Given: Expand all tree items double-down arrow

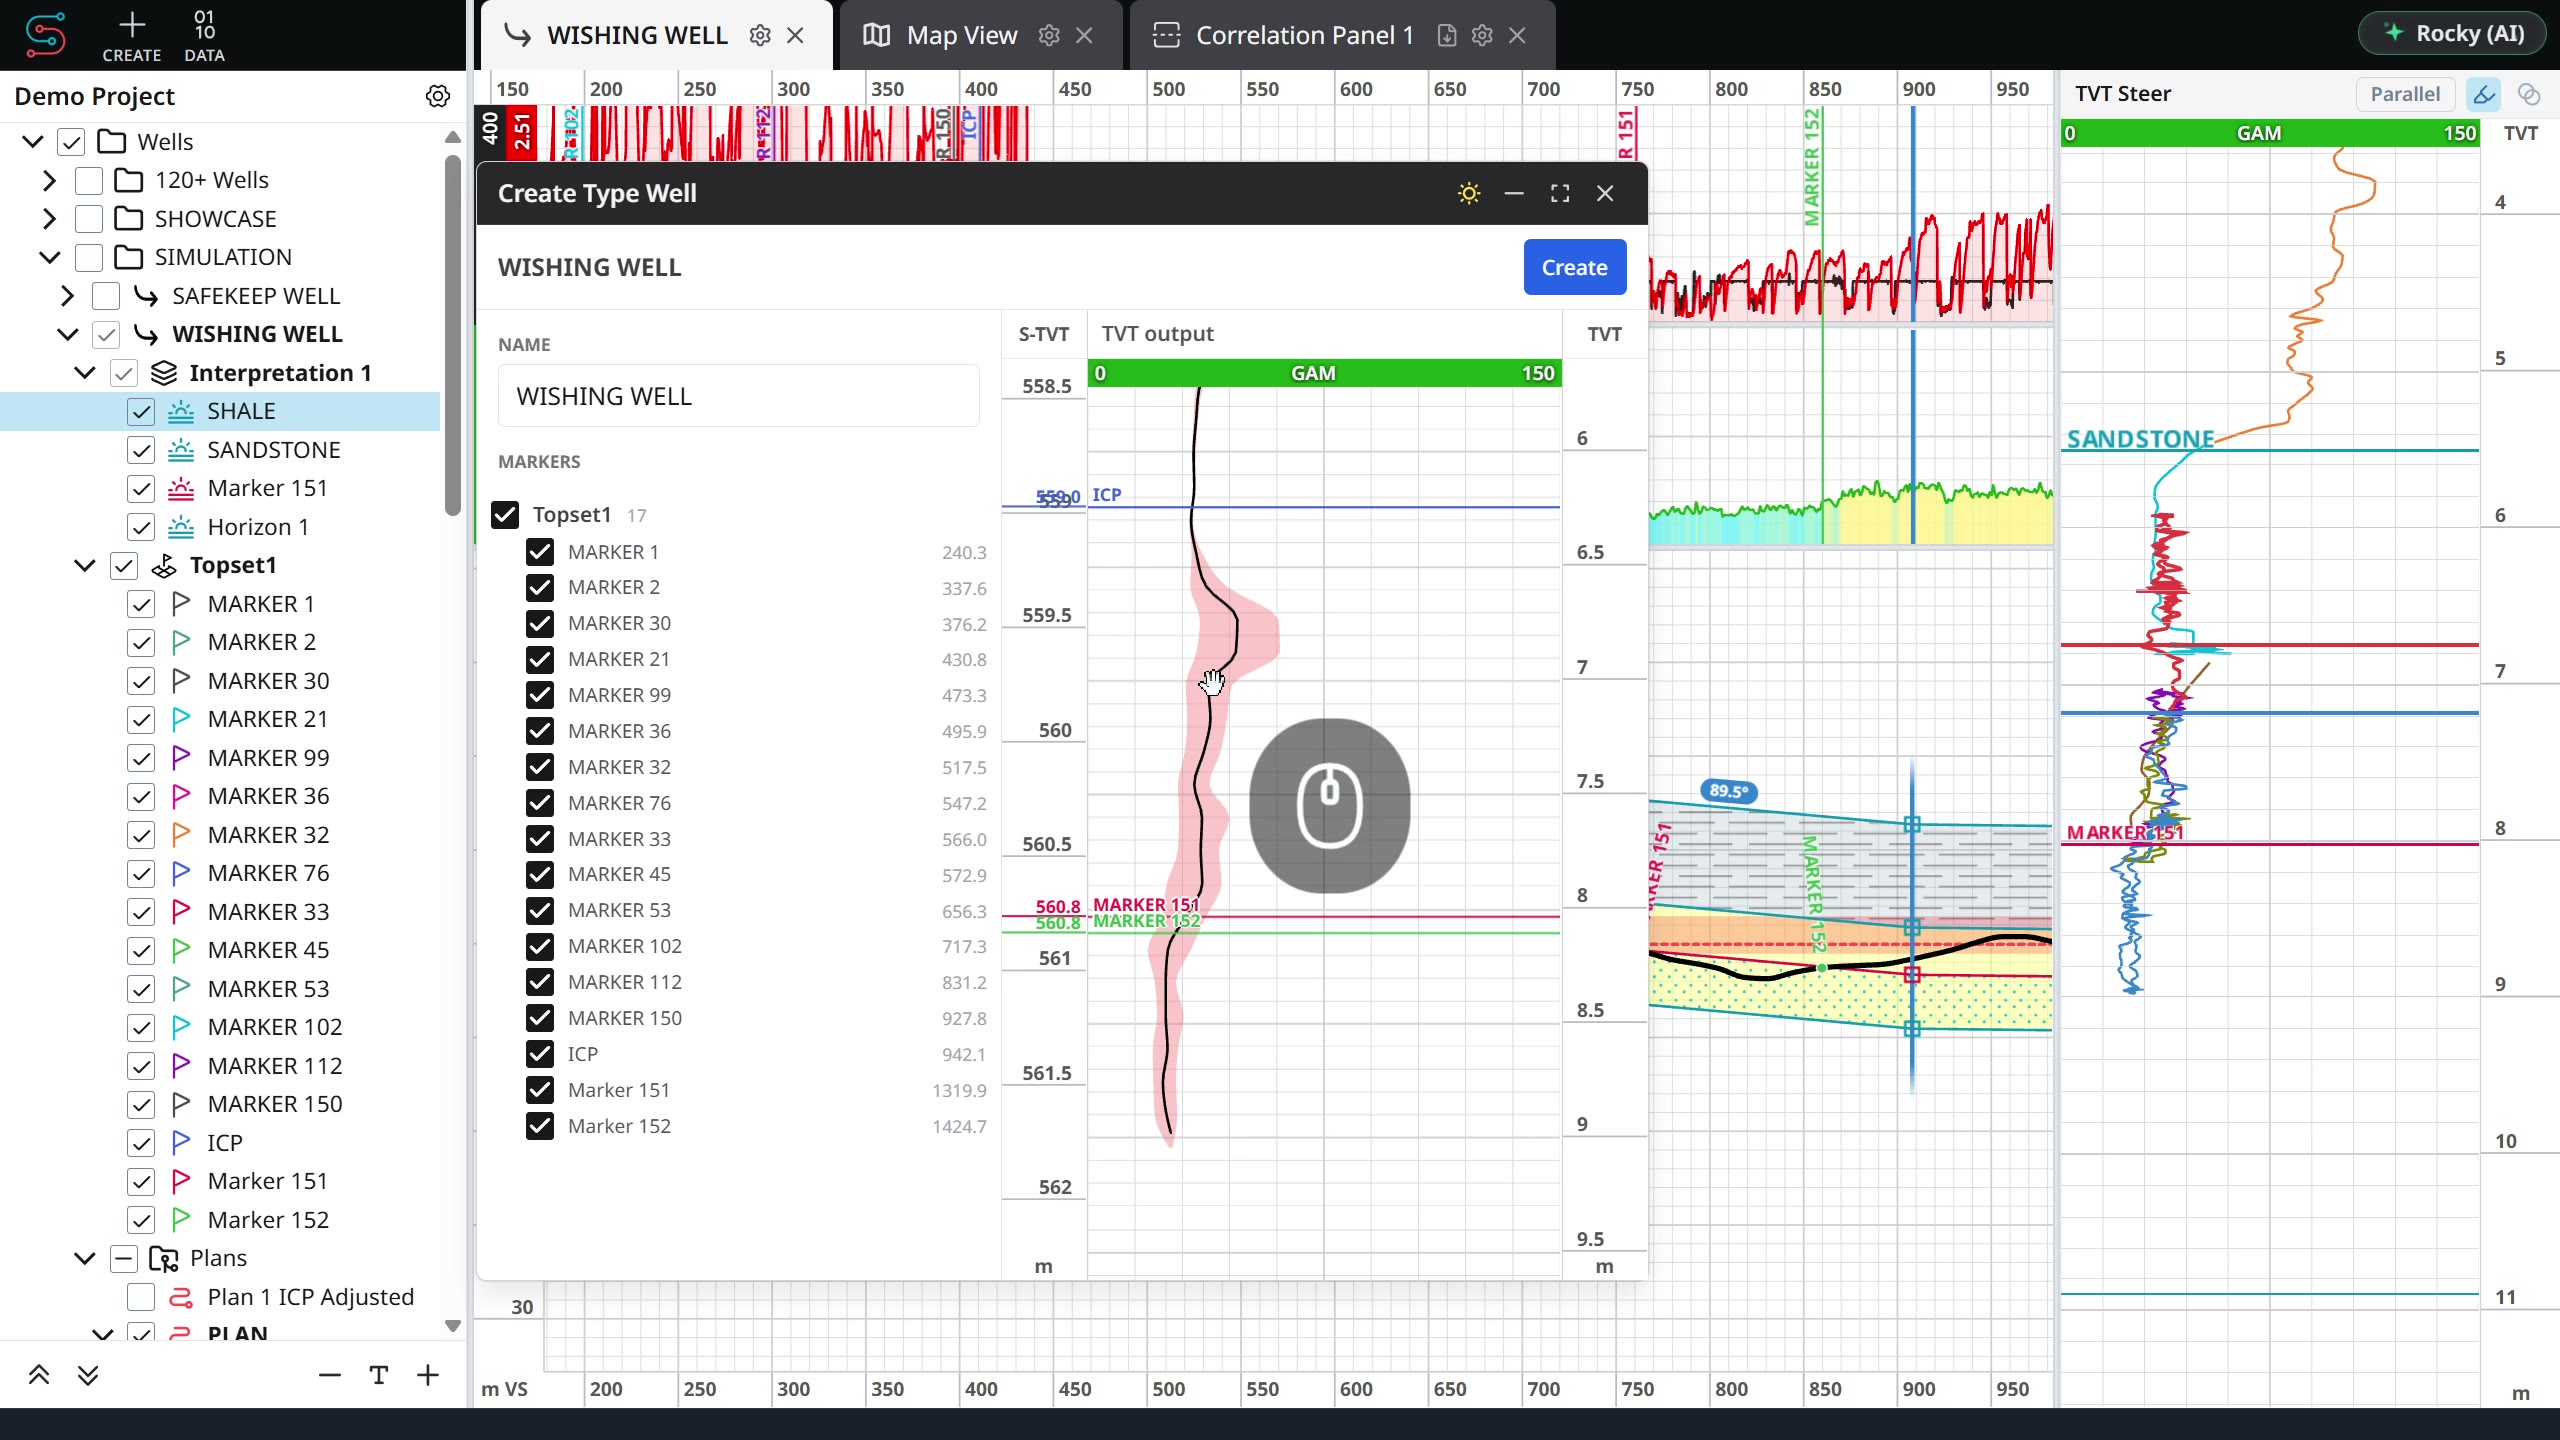Looking at the screenshot, I should coord(88,1375).
